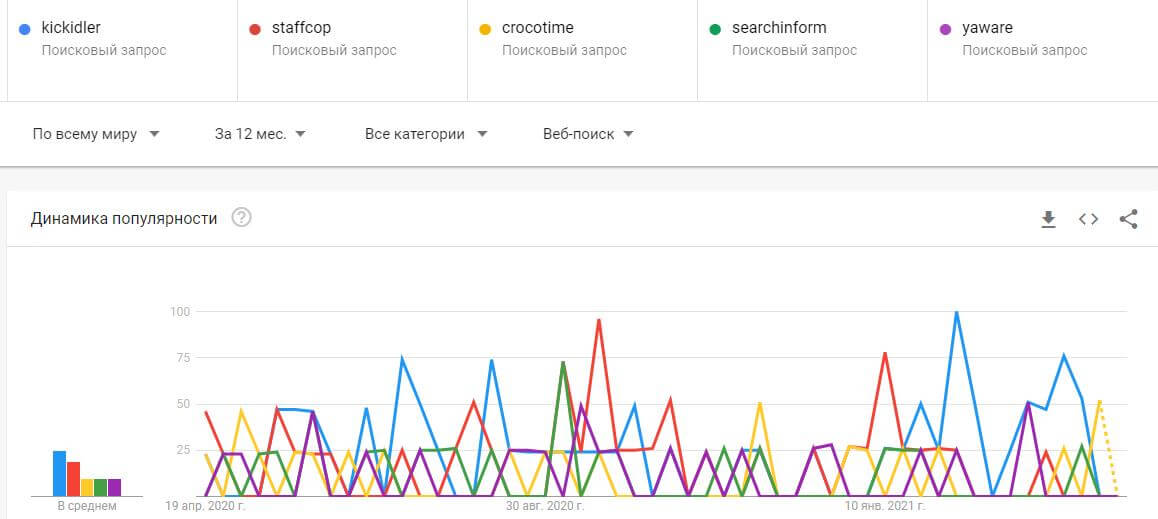1158x519 pixels.
Task: Expand the 'Все категории' dropdown
Action: click(x=426, y=134)
